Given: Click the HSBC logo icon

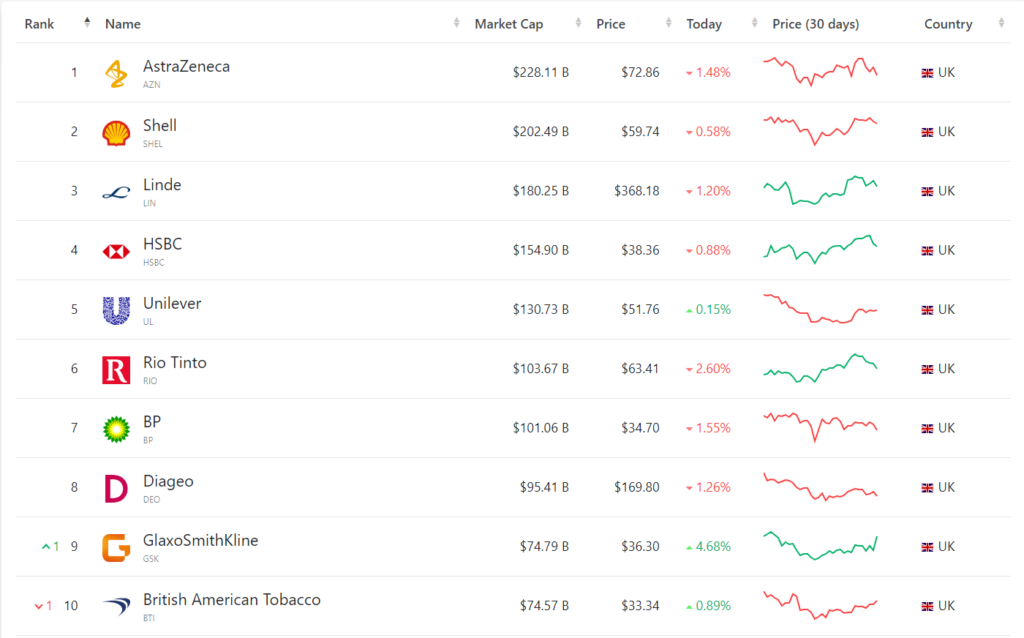Looking at the screenshot, I should point(116,251).
